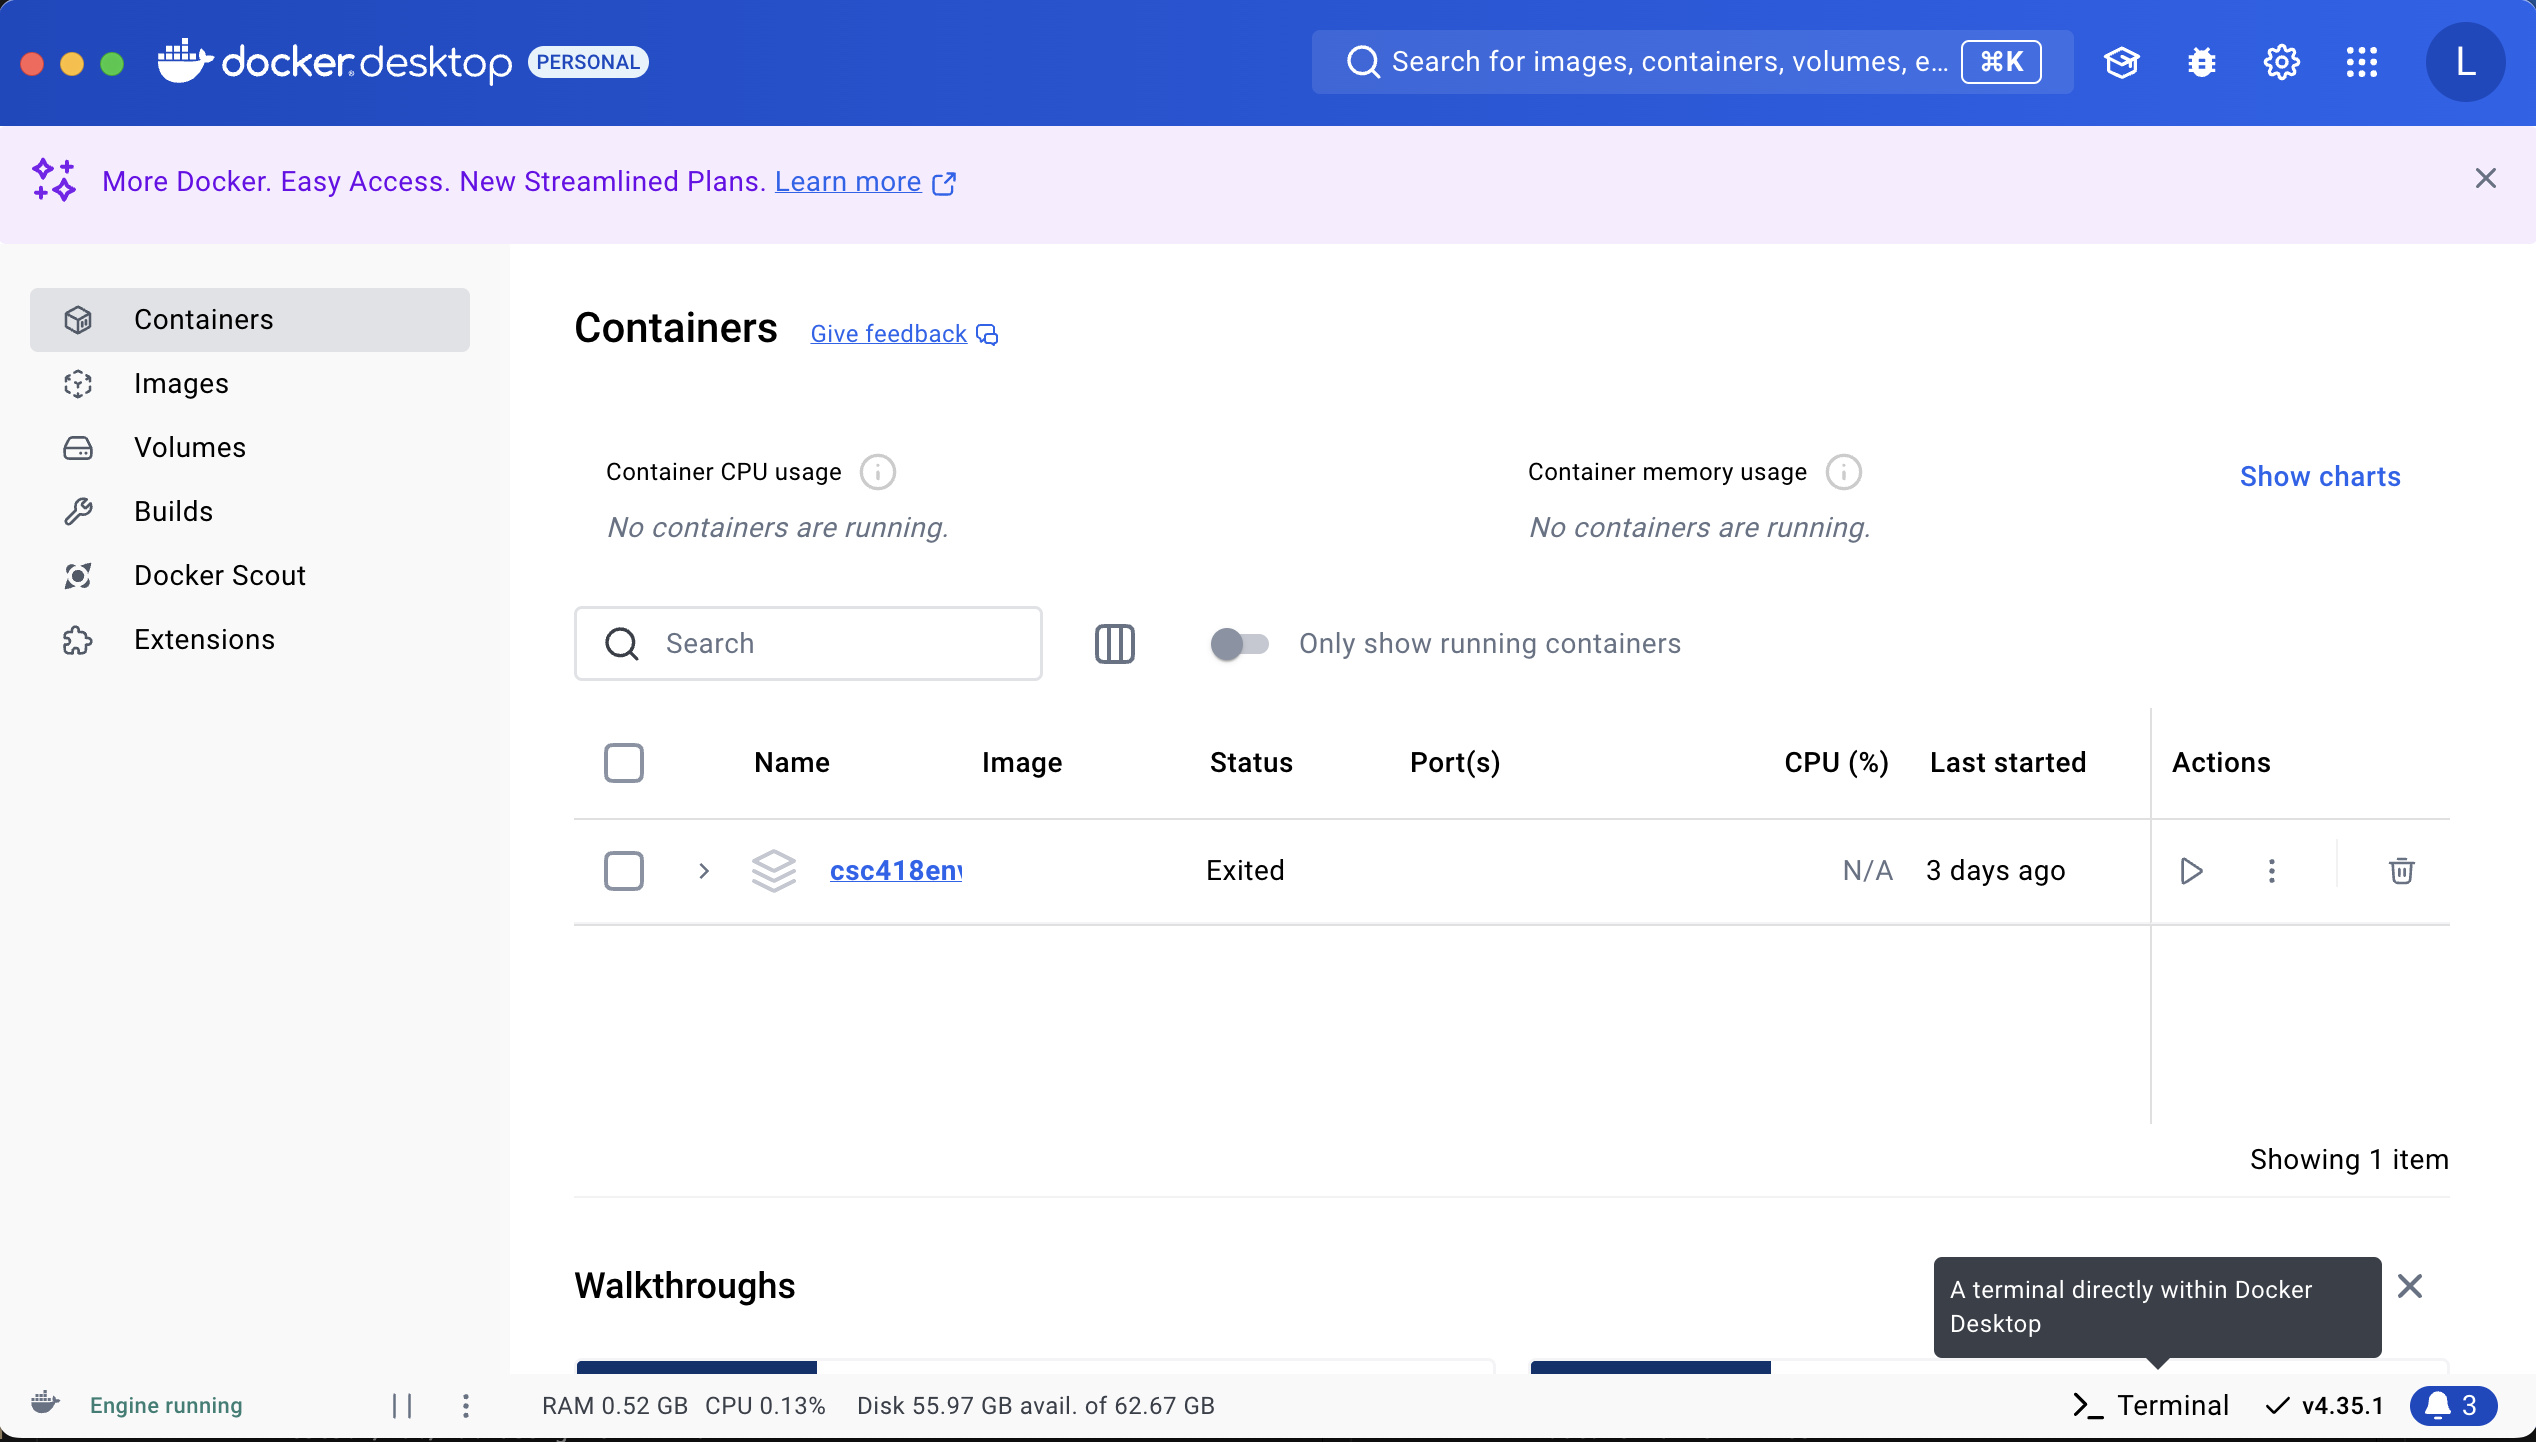Delete the csc418env container with trash icon
Image resolution: width=2536 pixels, height=1442 pixels.
click(2401, 871)
